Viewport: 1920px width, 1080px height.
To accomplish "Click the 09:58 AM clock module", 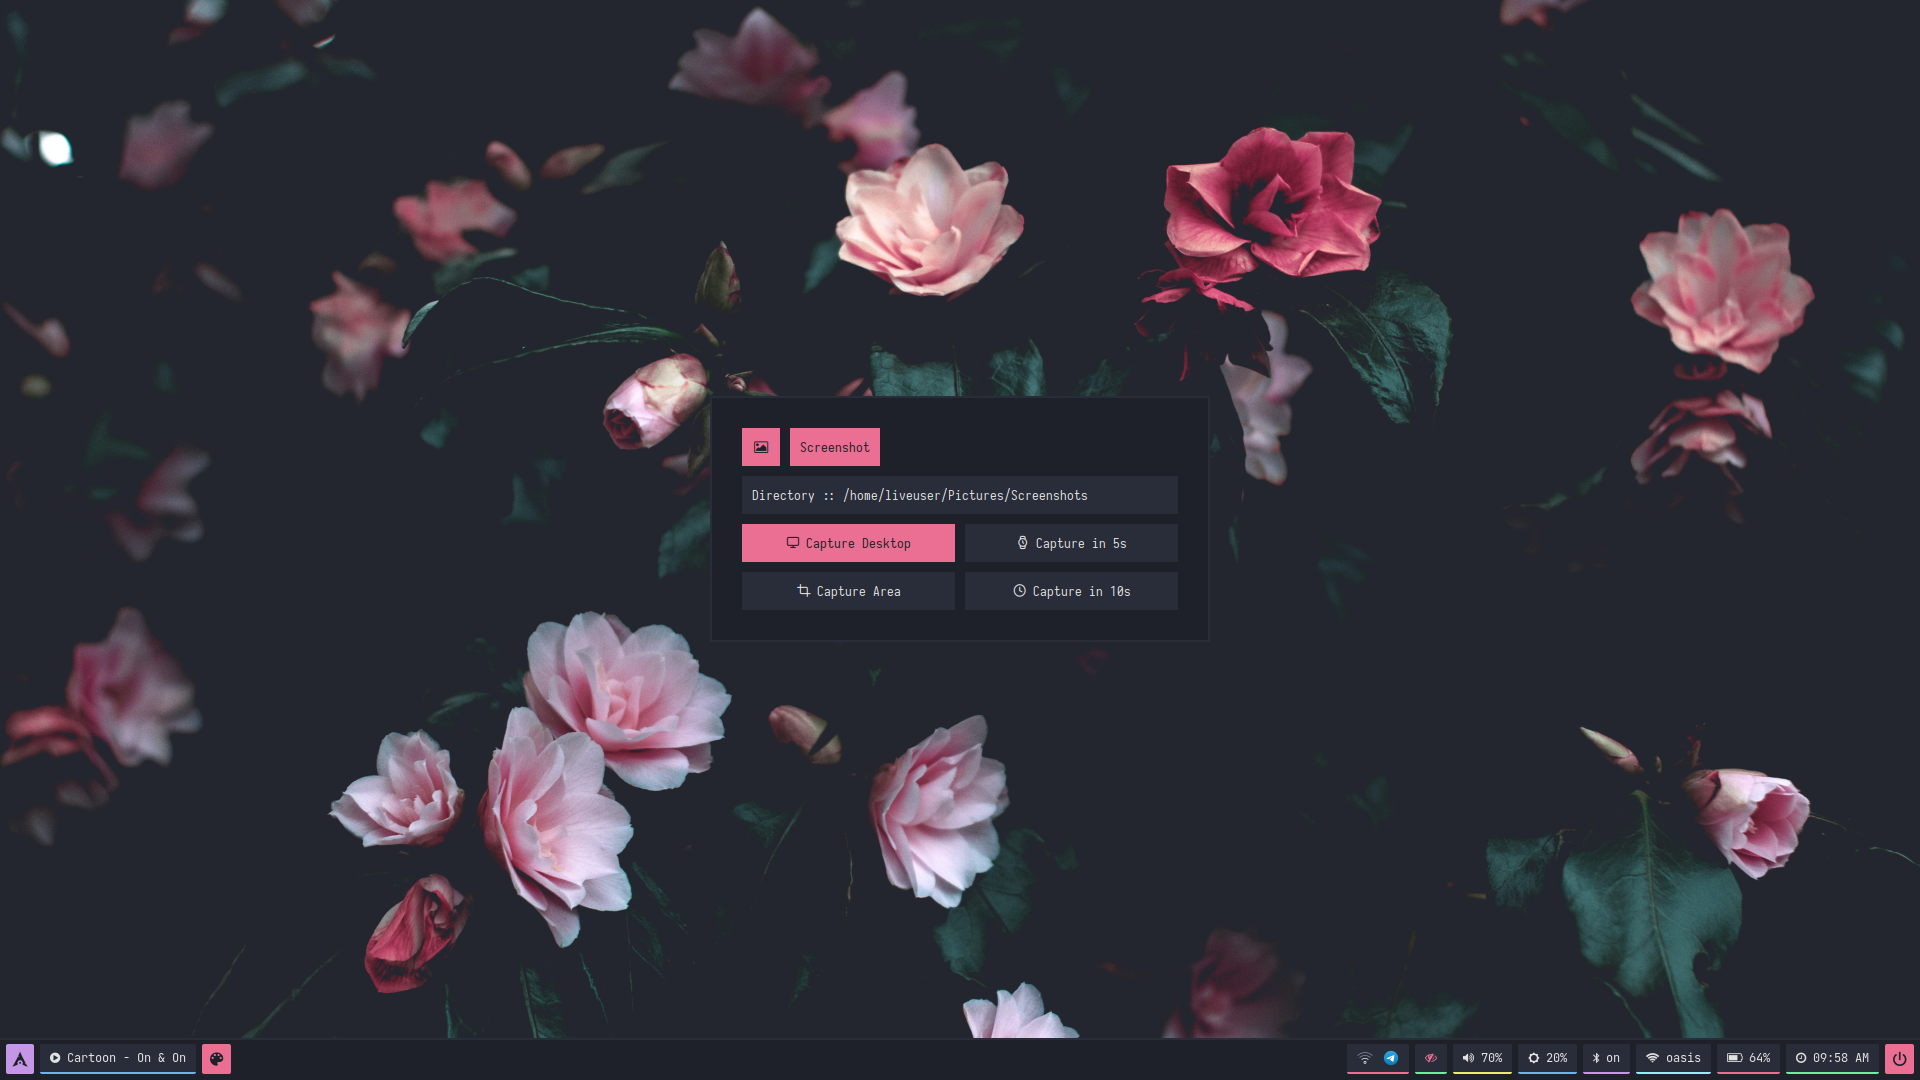I will pyautogui.click(x=1832, y=1058).
